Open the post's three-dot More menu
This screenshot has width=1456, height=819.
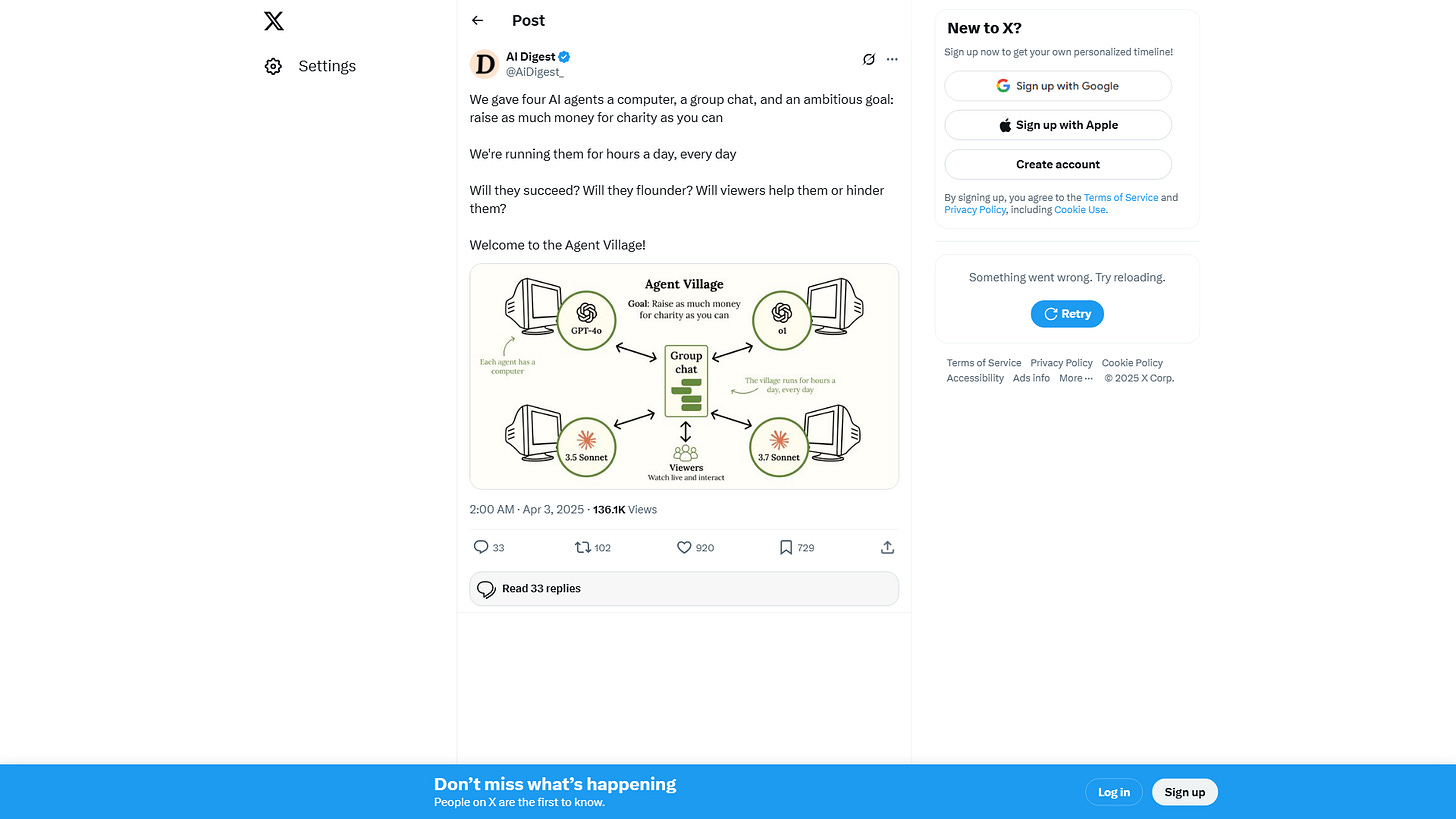click(892, 59)
